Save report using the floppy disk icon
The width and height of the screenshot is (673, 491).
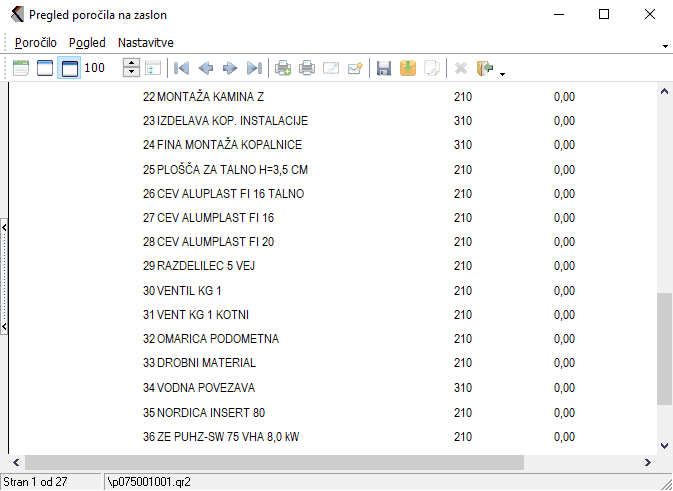tap(383, 68)
